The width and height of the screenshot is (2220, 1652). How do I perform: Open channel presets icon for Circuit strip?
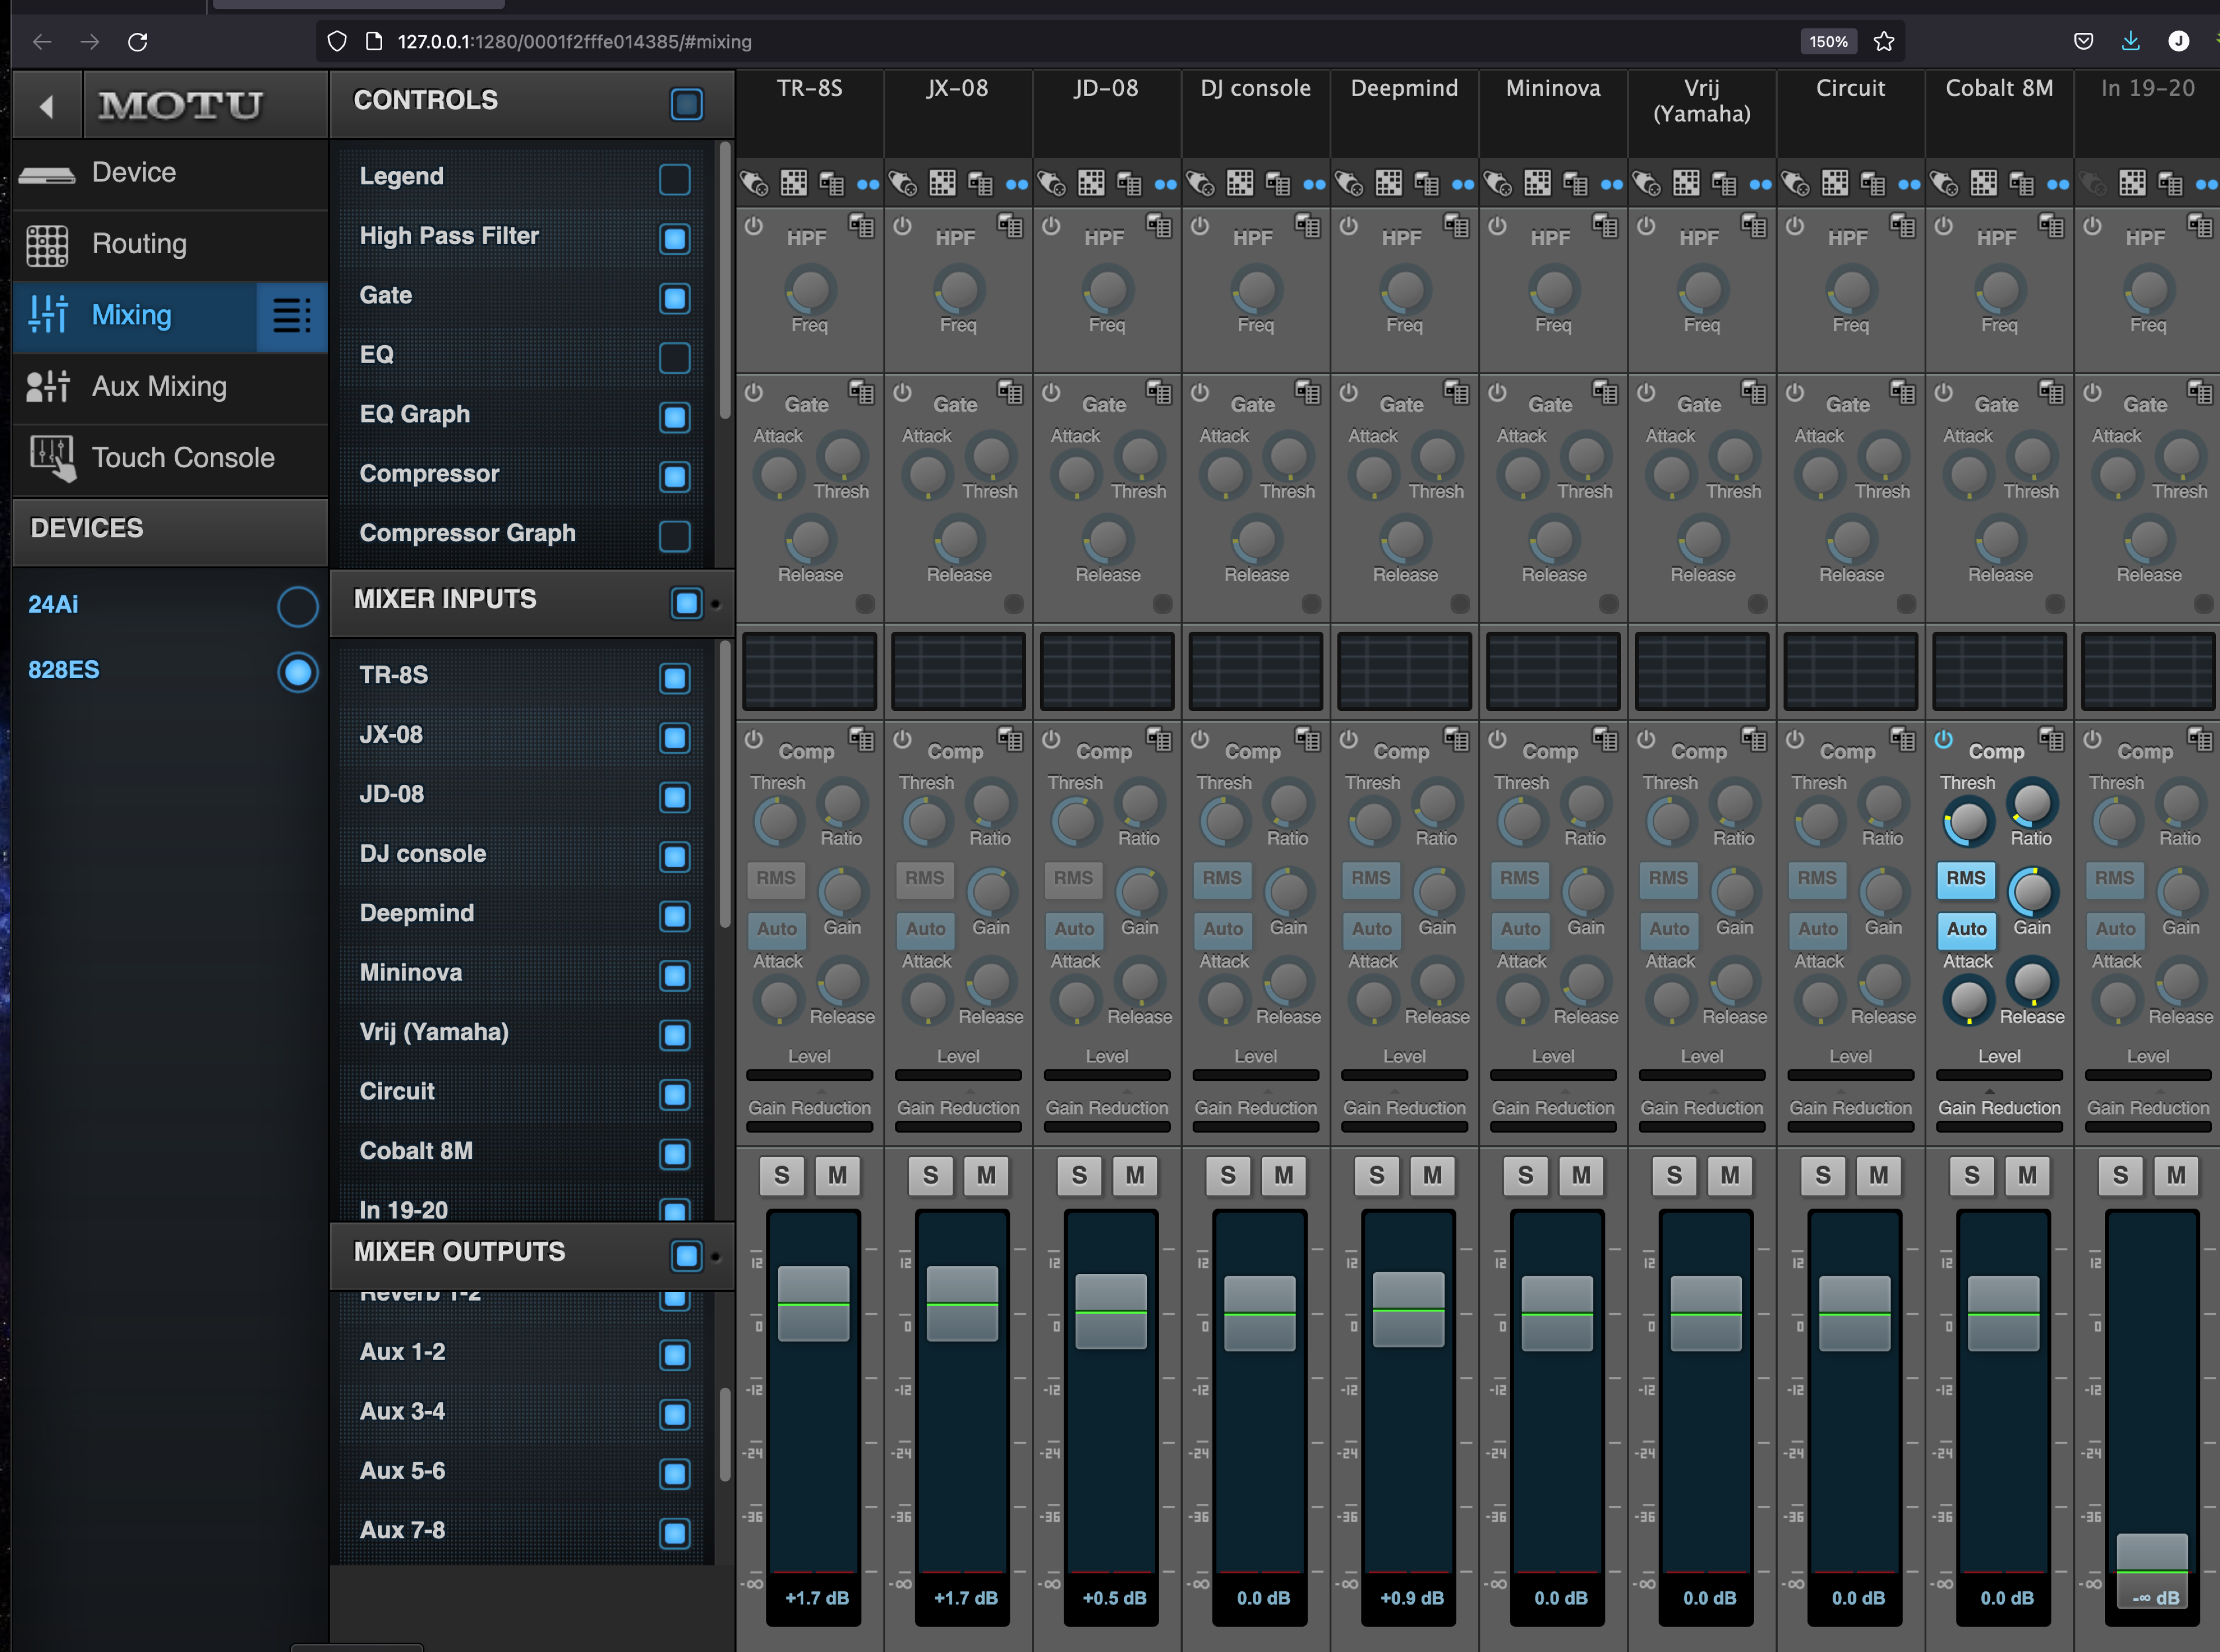point(1873,184)
